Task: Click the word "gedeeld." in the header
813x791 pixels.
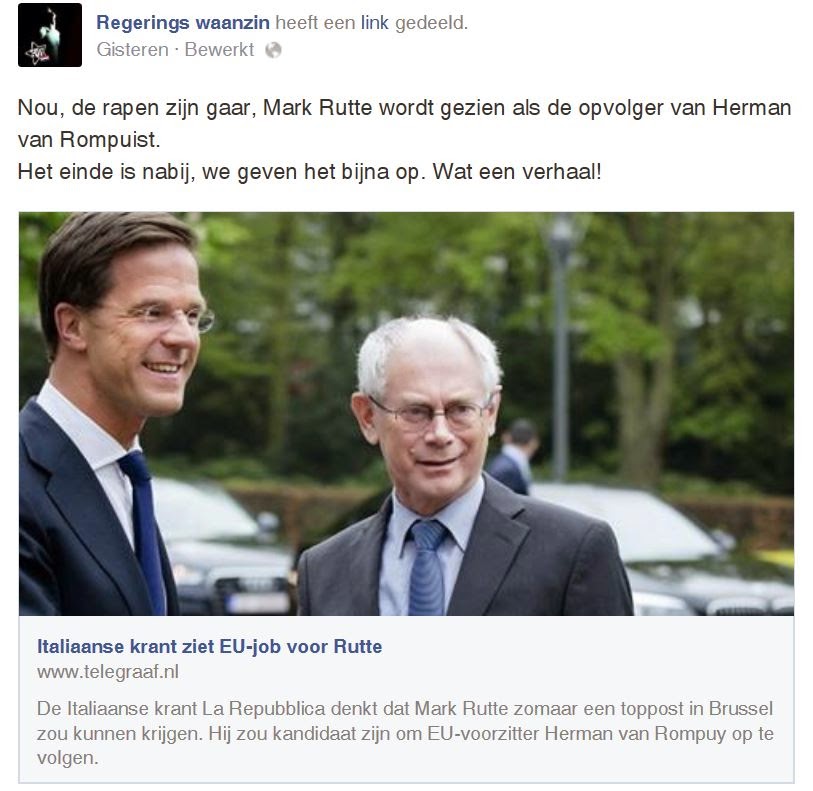Action: click(431, 23)
